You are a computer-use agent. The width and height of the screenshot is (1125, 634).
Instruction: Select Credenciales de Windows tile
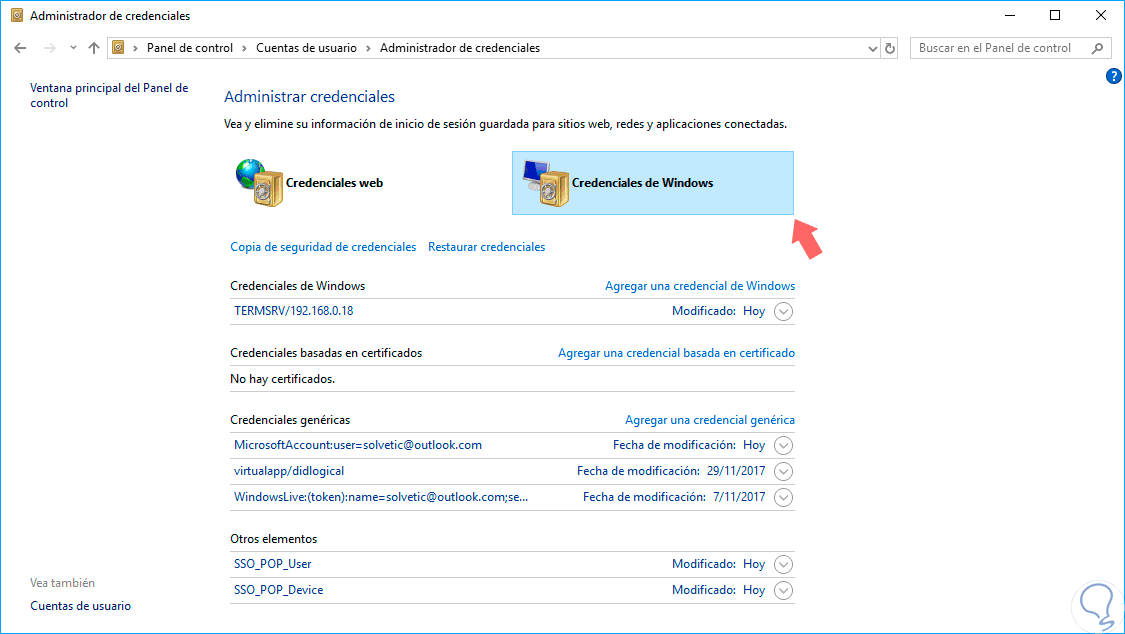pos(653,183)
